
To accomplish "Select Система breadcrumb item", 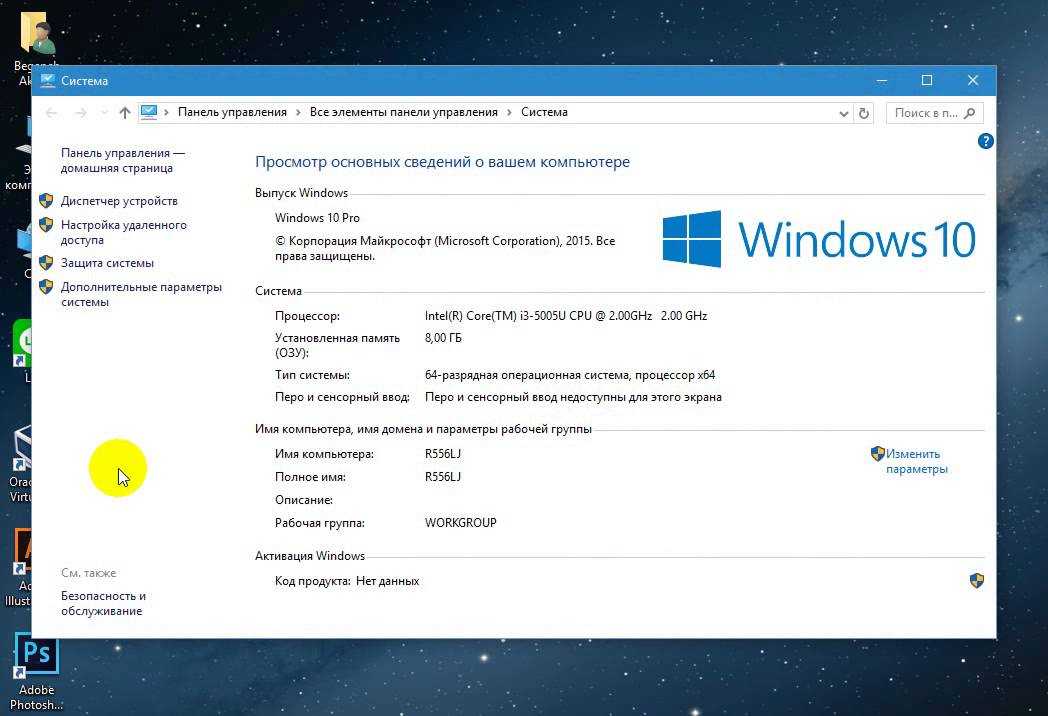I will click(544, 112).
